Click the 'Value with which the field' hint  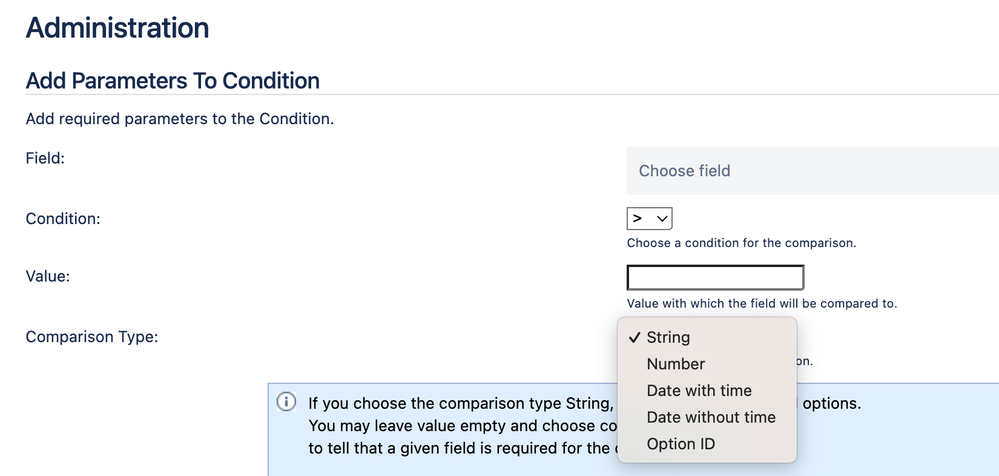761,303
